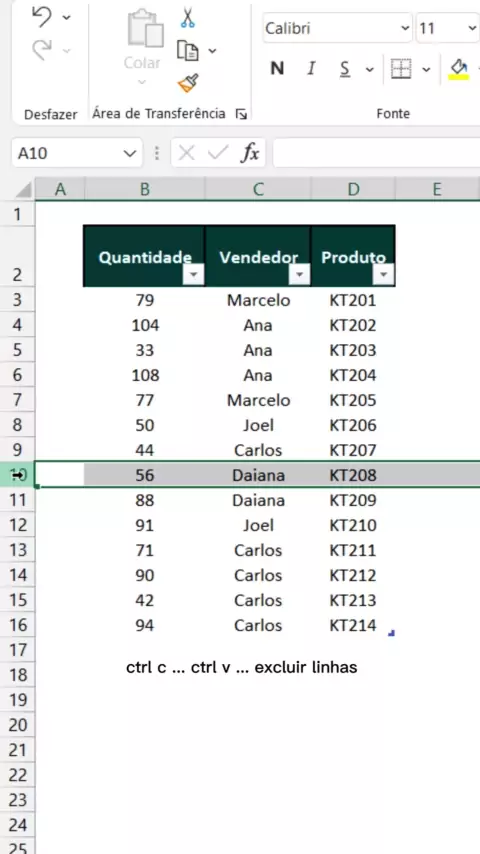Click the borders grid icon
The image size is (480, 854).
coord(401,69)
